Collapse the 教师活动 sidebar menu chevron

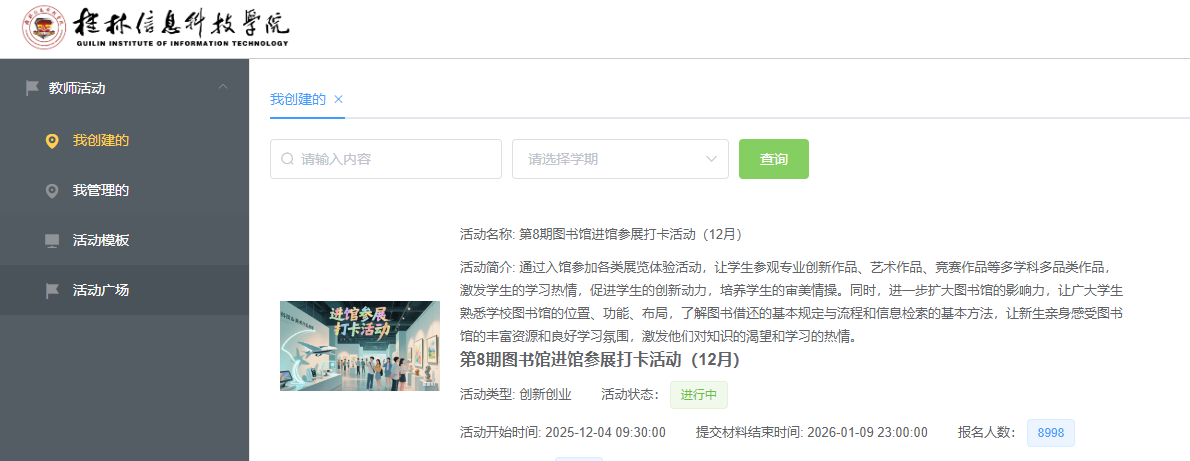(x=222, y=88)
